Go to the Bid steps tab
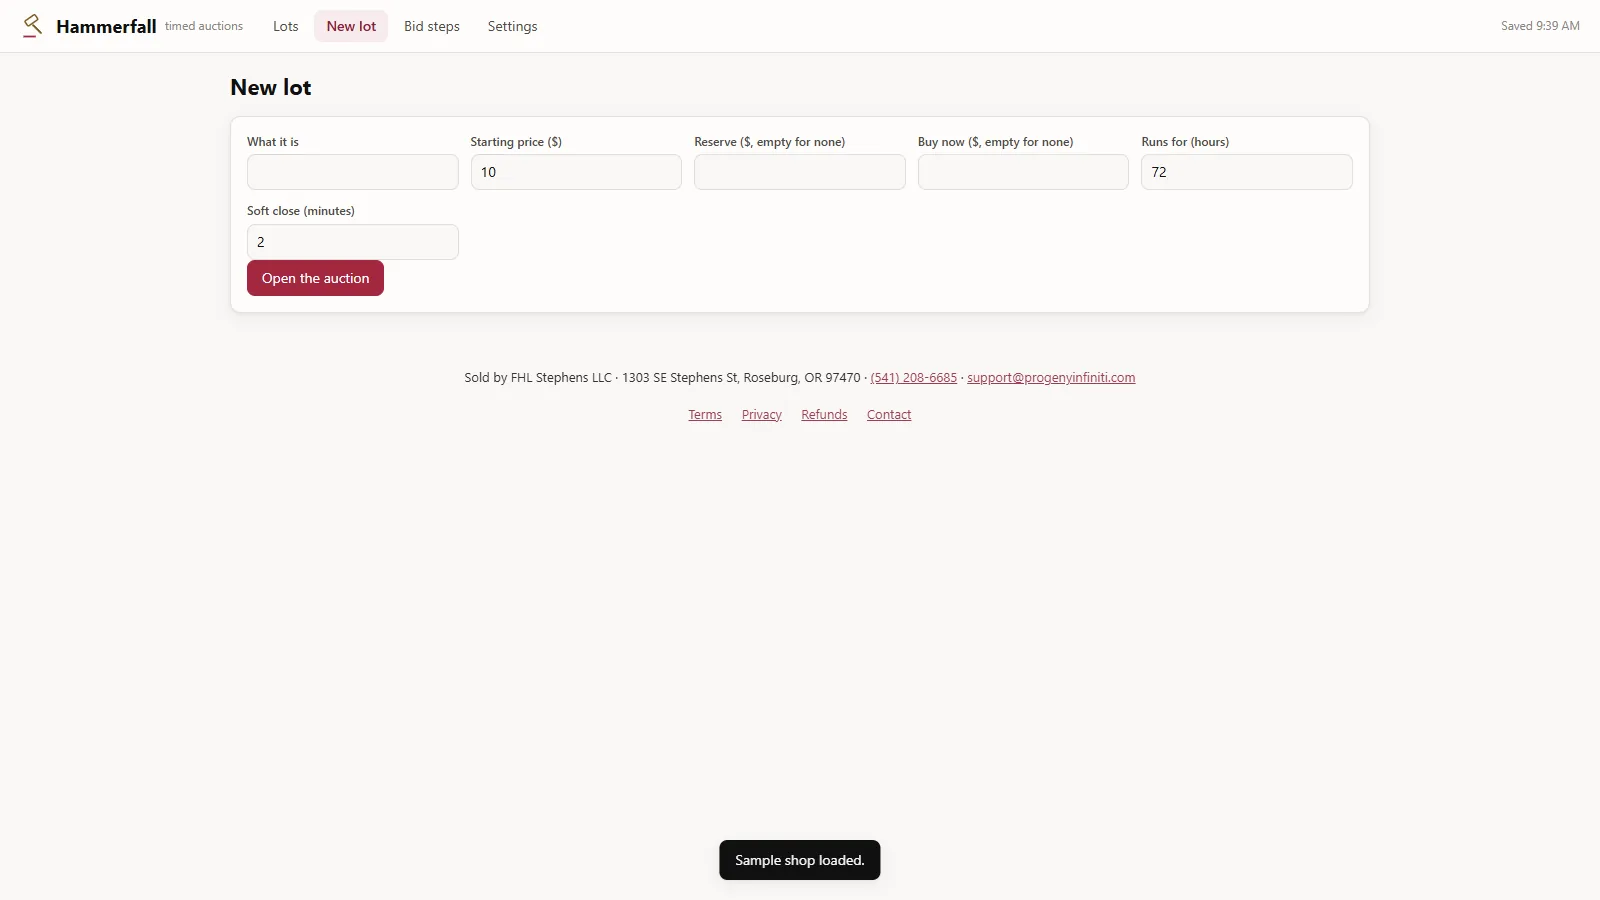Image resolution: width=1600 pixels, height=900 pixels. pos(432,26)
